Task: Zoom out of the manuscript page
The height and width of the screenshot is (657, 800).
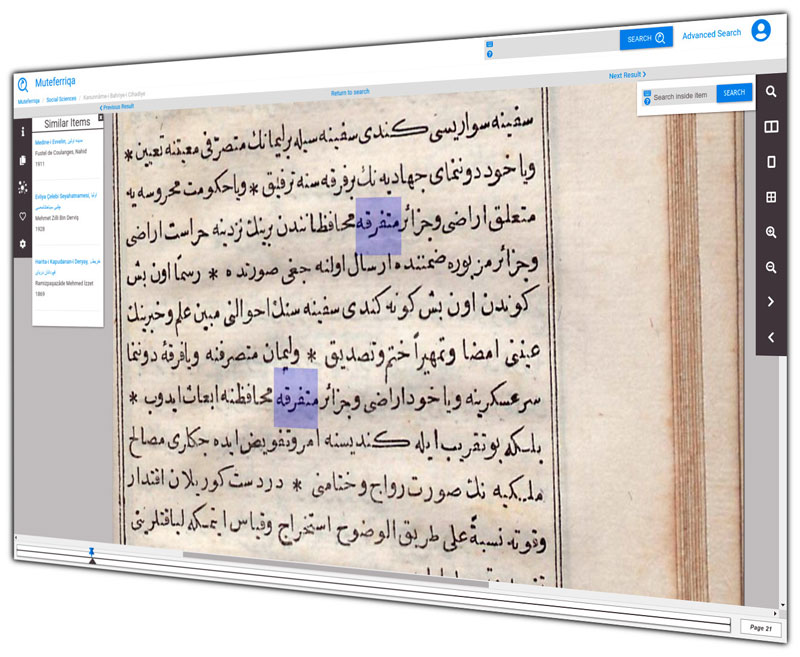Action: coord(771,267)
